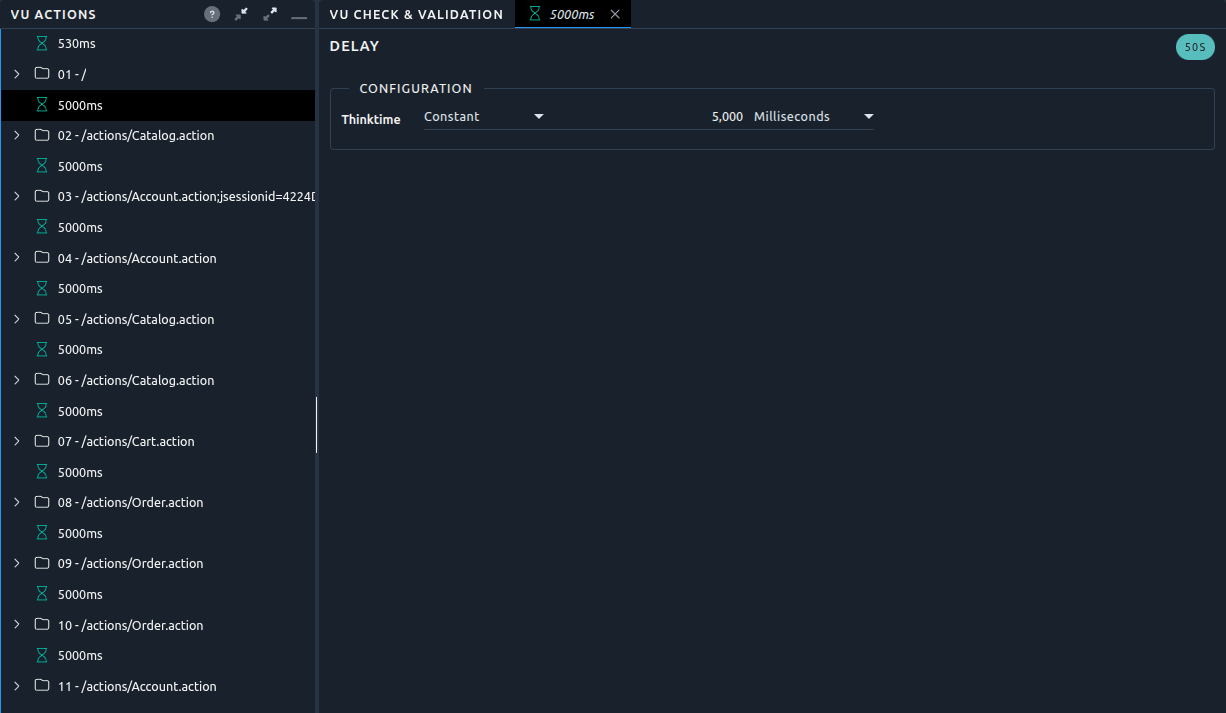Select the 530ms delay hourglass icon
The image size is (1226, 713).
42,44
